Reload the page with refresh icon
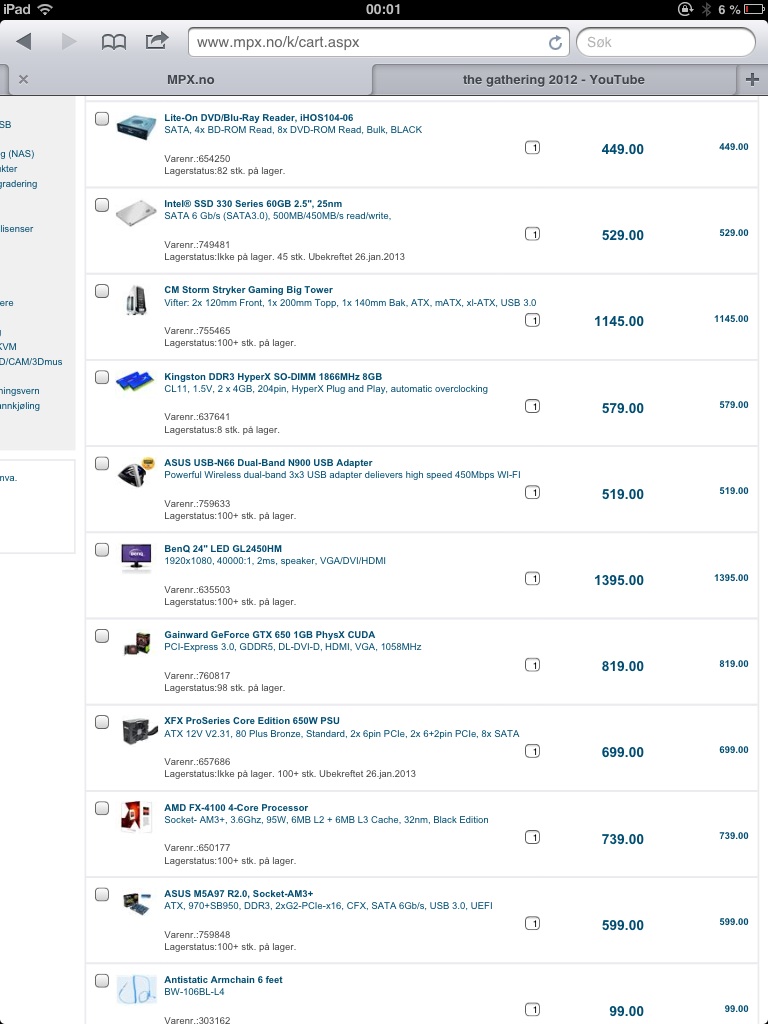The height and width of the screenshot is (1024, 768). click(x=555, y=42)
